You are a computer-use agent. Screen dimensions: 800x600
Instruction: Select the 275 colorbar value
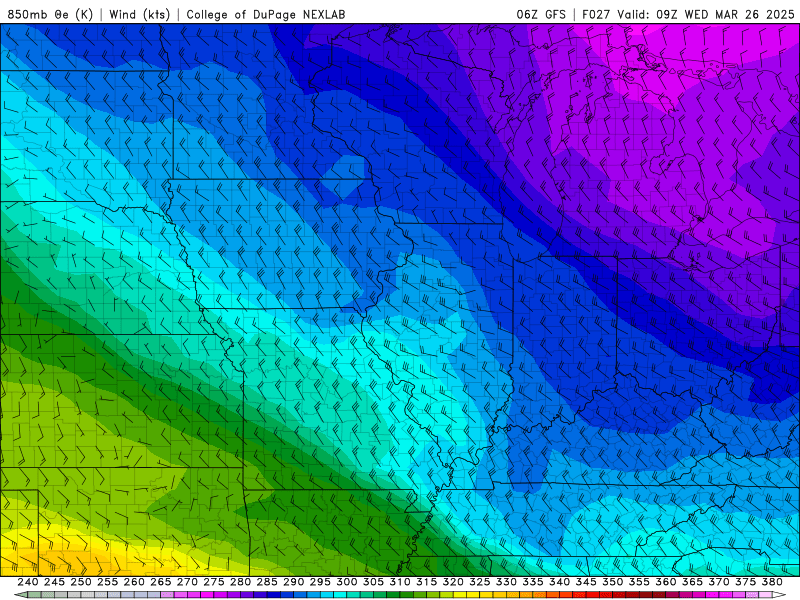213,582
